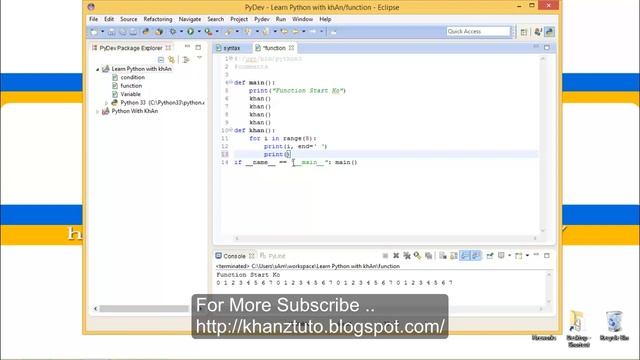Click the Quick Access search field

(x=478, y=31)
